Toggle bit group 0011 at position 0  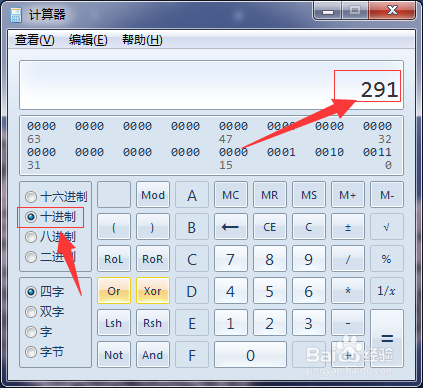coord(377,152)
